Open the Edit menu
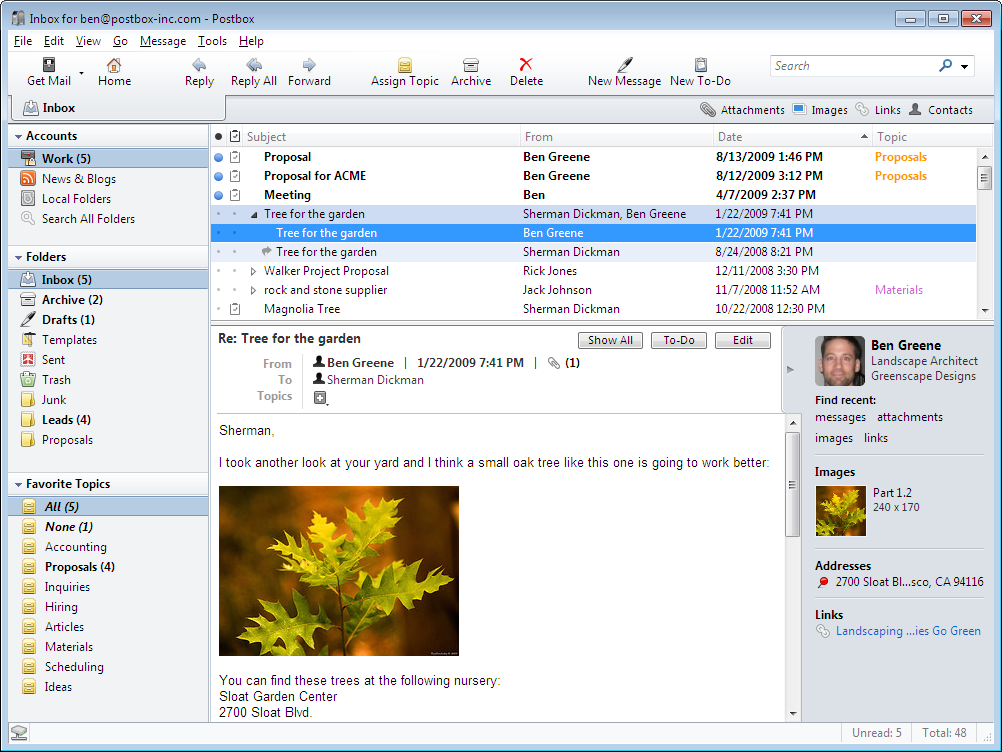The width and height of the screenshot is (1002, 752). point(54,41)
